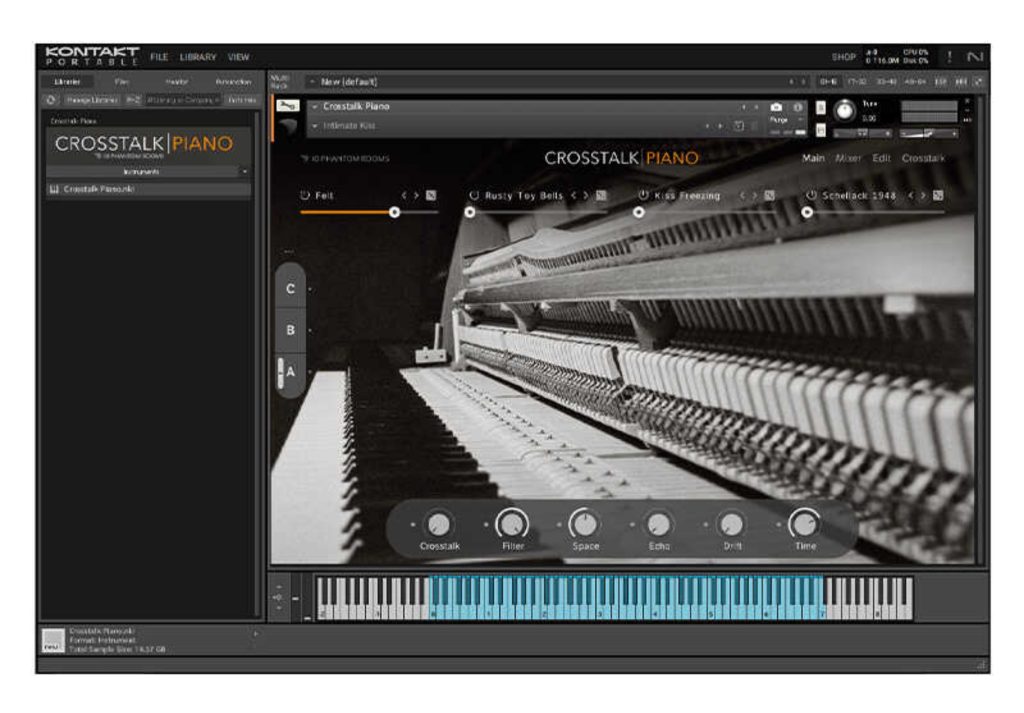The width and height of the screenshot is (1024, 713).
Task: Click the Crosstalk Piano.nki file icon
Action: coord(54,189)
